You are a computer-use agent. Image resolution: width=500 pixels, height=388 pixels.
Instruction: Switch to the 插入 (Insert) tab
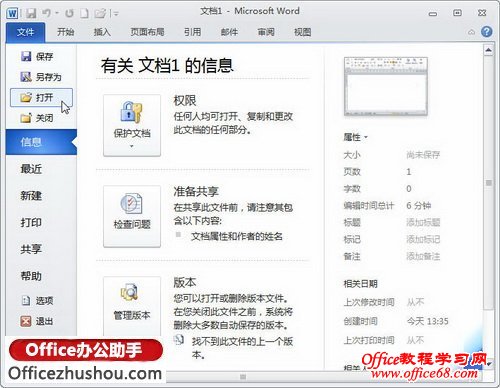102,32
